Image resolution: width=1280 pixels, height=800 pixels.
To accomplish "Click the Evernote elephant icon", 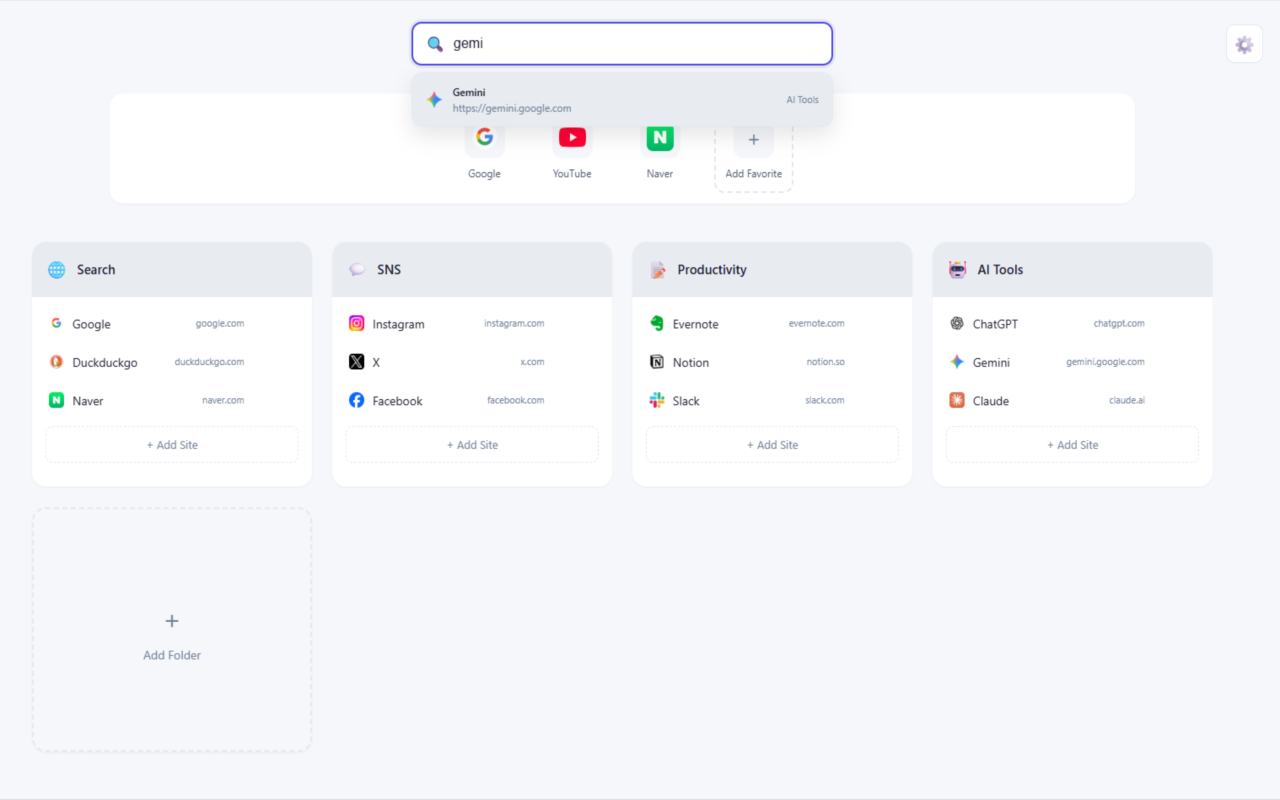I will coord(657,323).
